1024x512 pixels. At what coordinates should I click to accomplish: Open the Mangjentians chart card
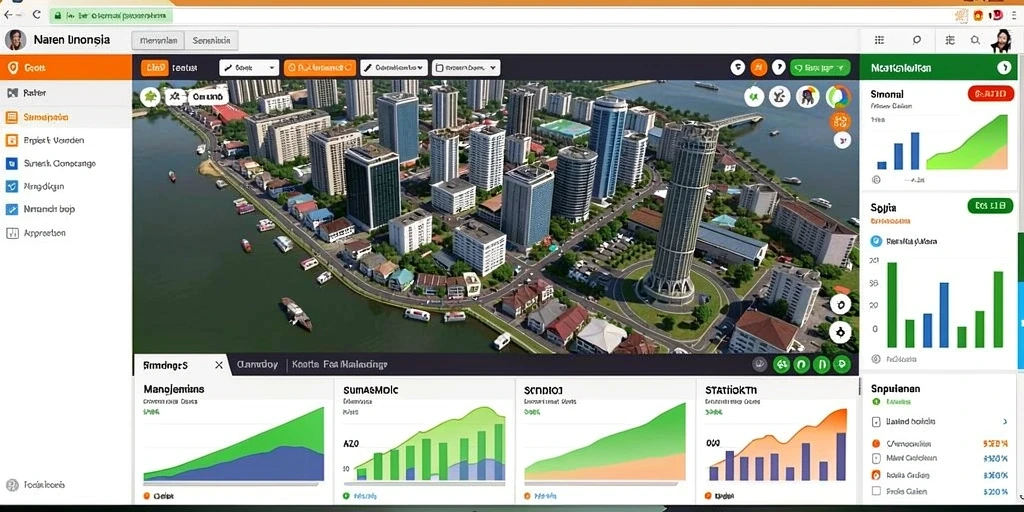[234, 441]
